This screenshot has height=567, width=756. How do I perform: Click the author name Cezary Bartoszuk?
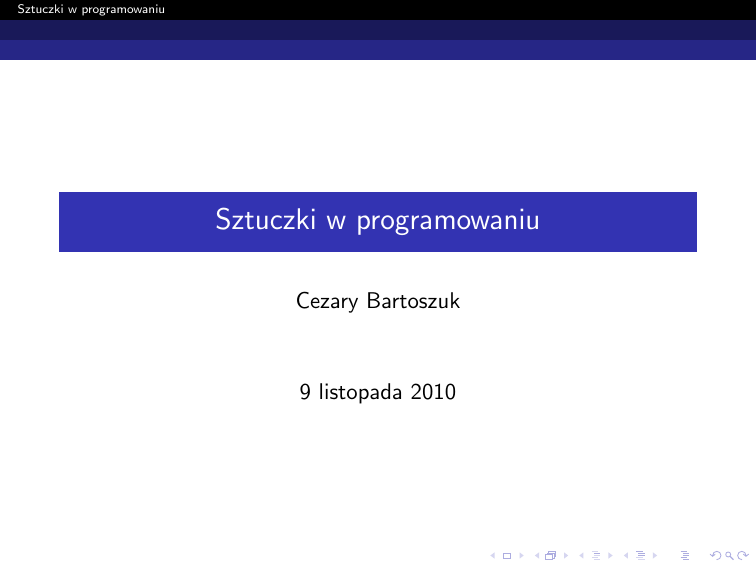coord(378,300)
